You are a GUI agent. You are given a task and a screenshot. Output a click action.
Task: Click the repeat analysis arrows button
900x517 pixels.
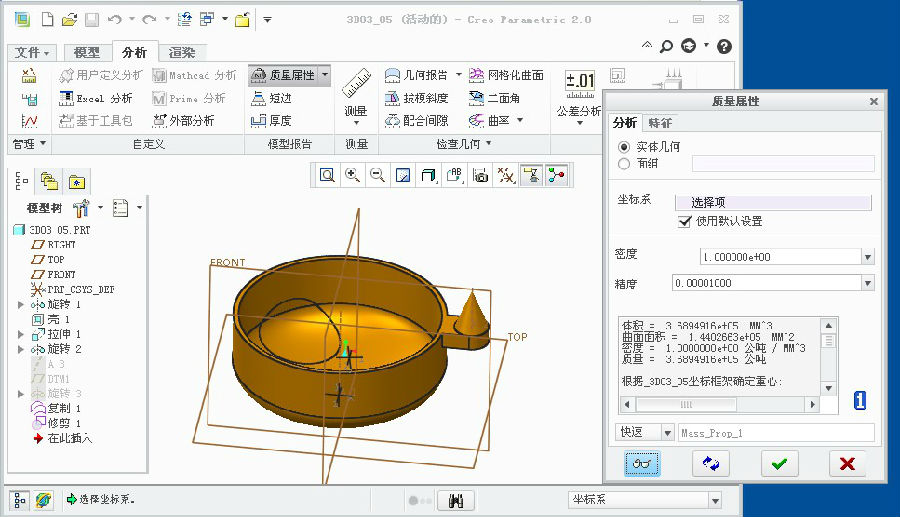point(711,463)
